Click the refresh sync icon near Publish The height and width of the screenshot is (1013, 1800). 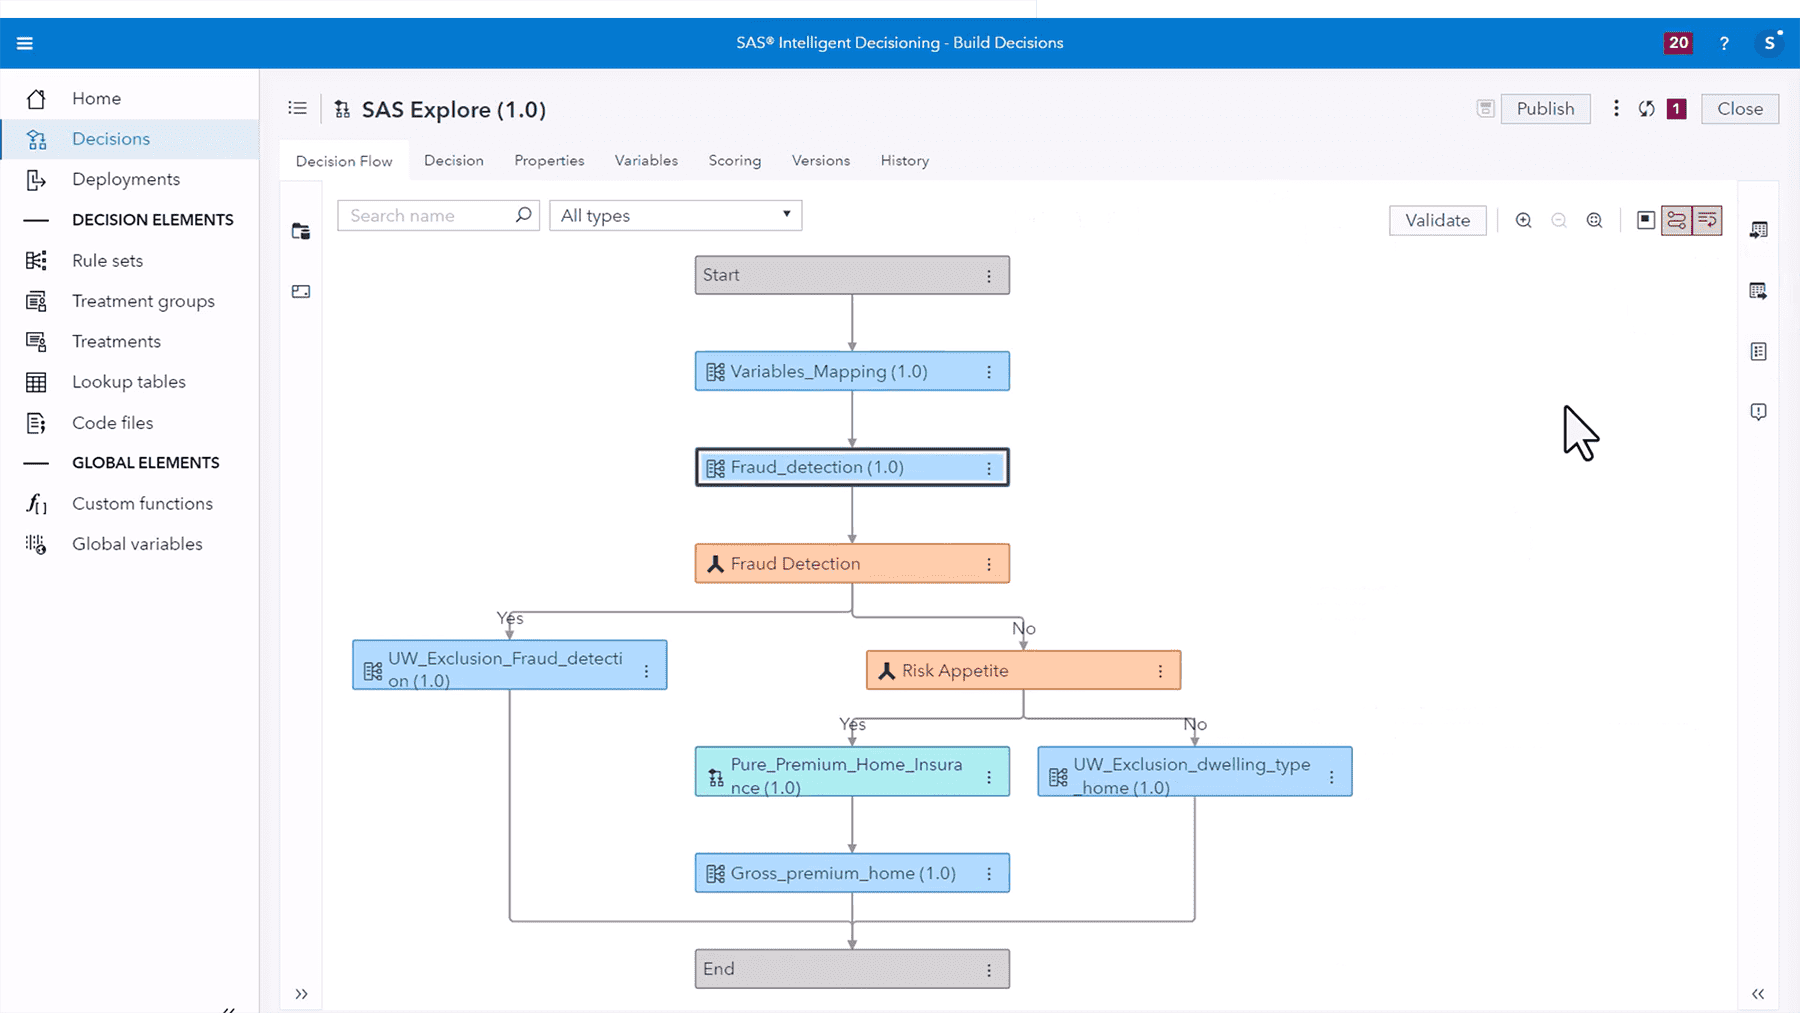click(1646, 109)
